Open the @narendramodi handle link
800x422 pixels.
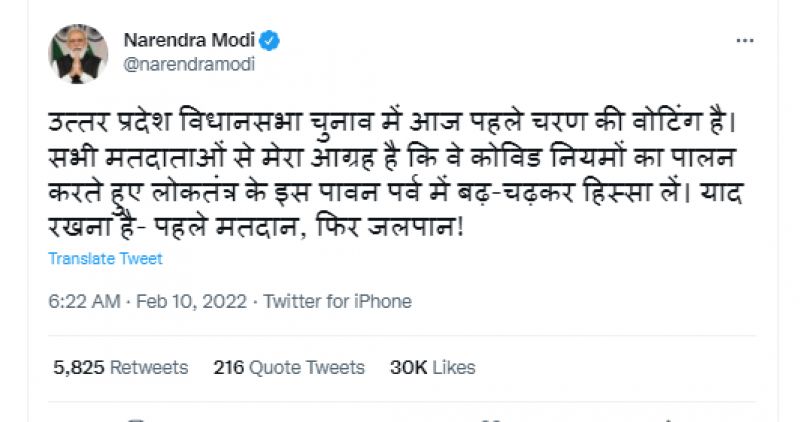188,64
